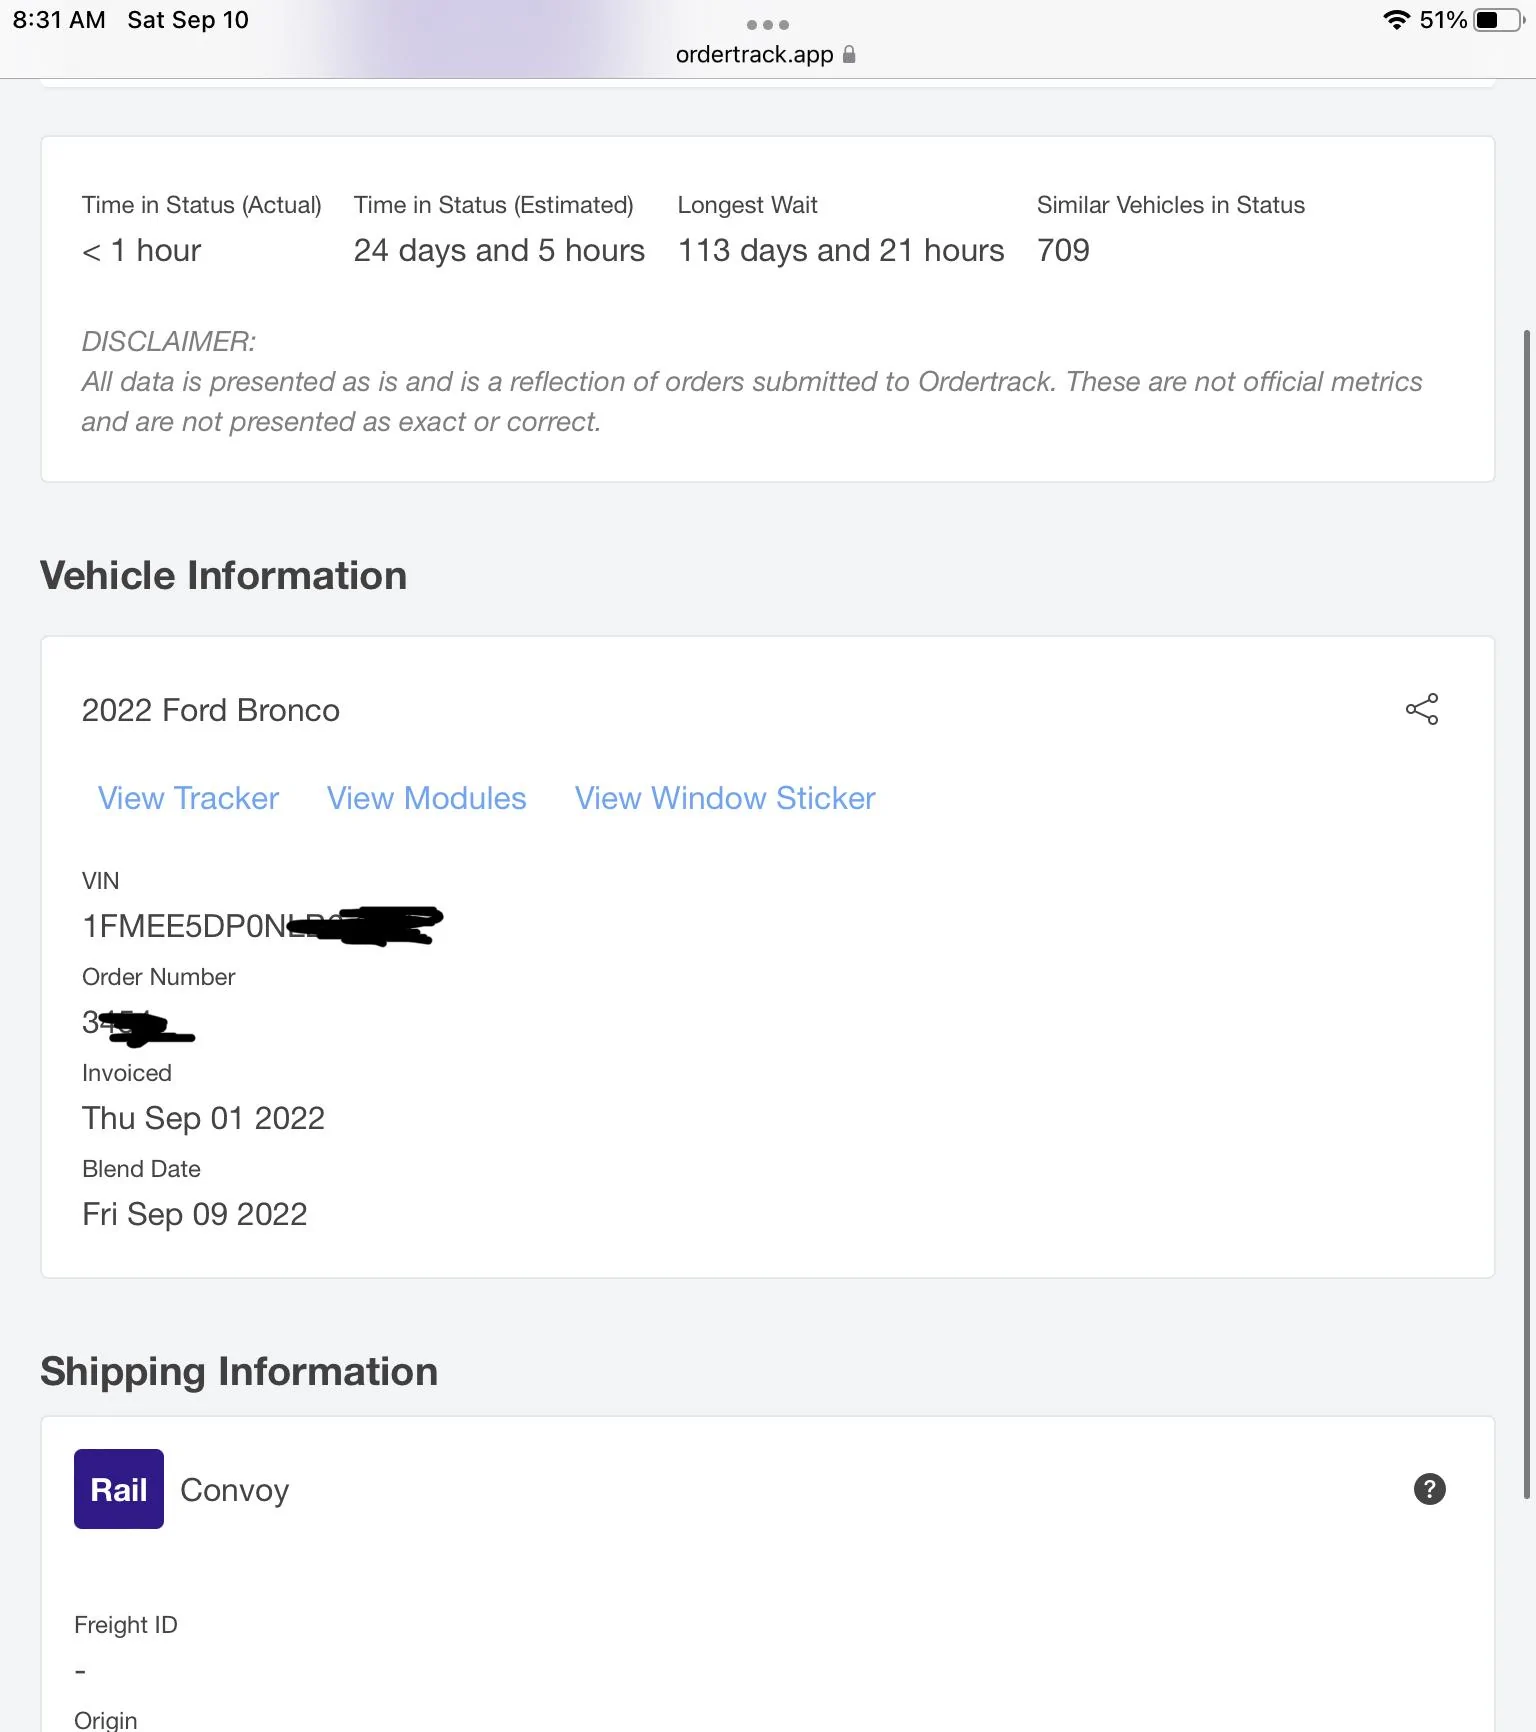Click the share icon beside 2022 Ford Bronco
The width and height of the screenshot is (1536, 1732).
pyautogui.click(x=1421, y=709)
